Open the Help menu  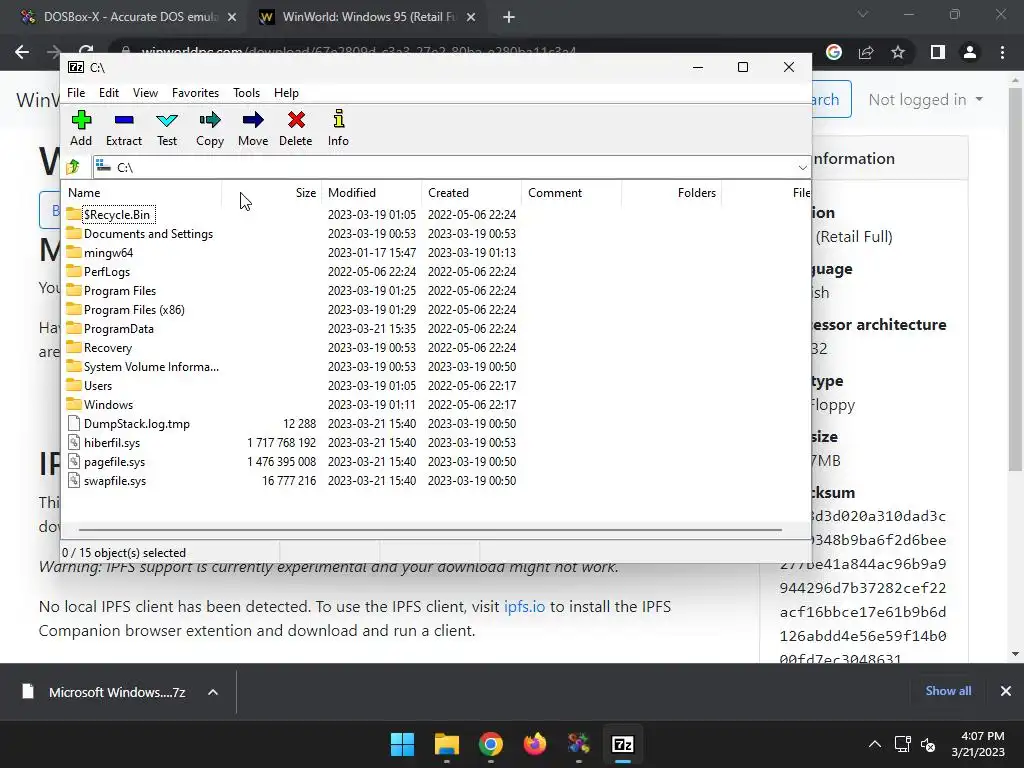coord(286,93)
